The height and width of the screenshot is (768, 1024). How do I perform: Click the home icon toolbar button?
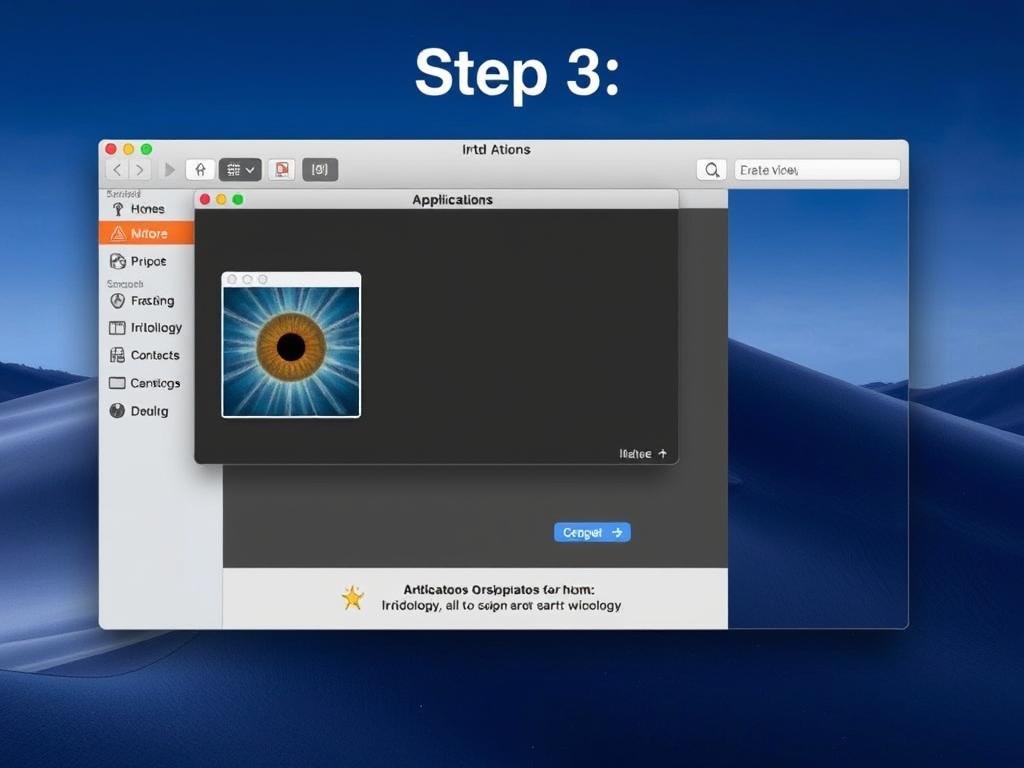point(200,170)
